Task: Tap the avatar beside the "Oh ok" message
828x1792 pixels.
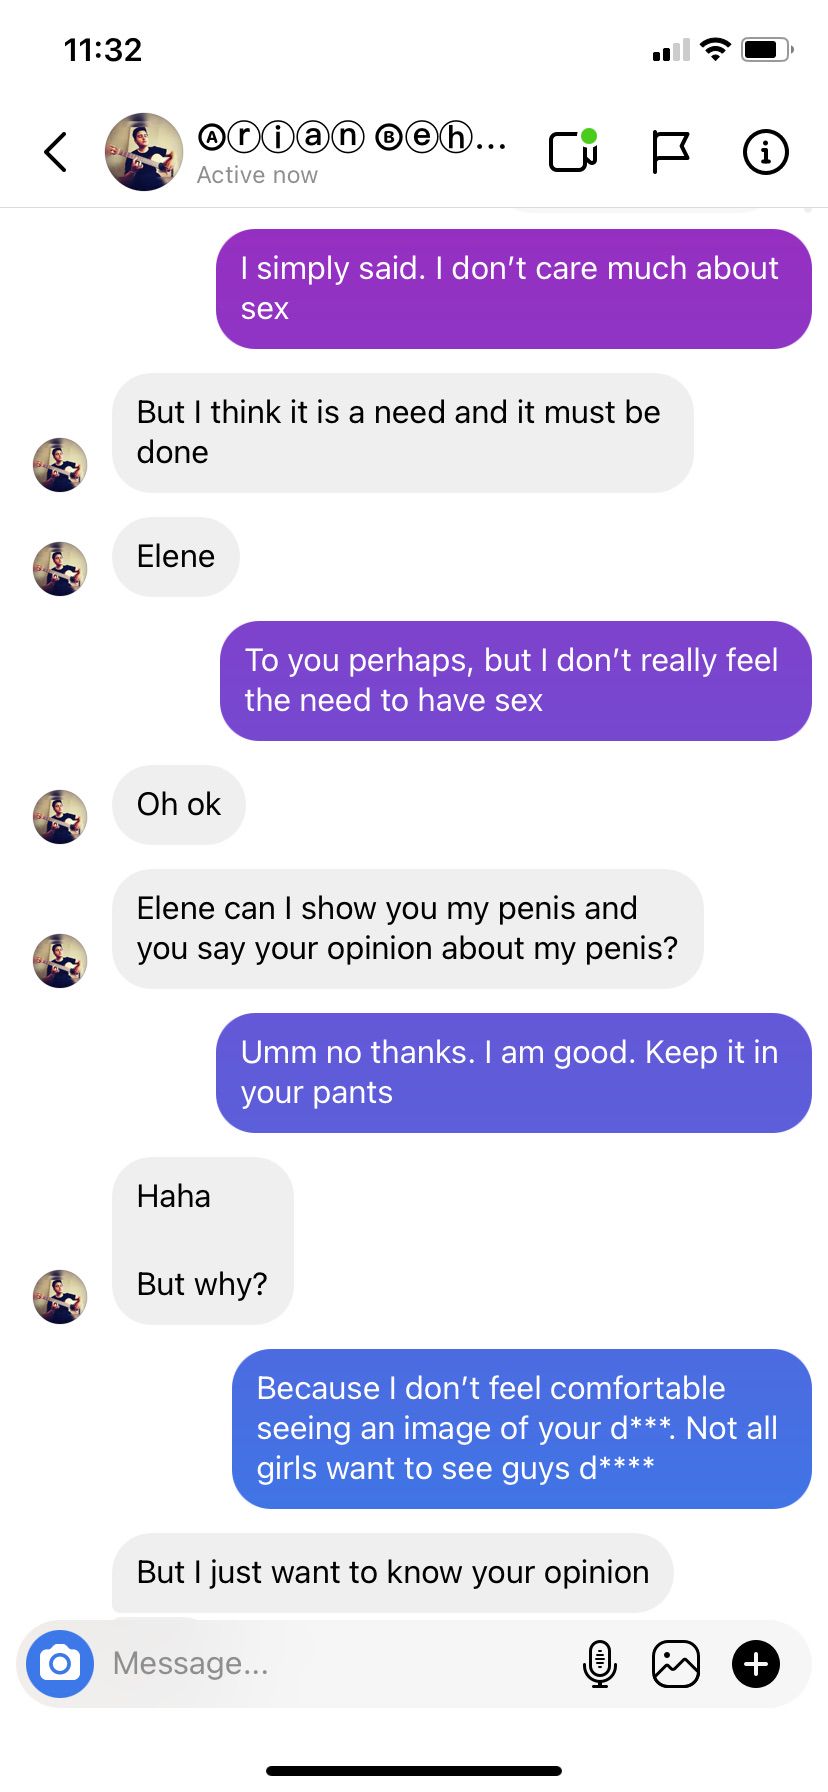Action: tap(60, 817)
